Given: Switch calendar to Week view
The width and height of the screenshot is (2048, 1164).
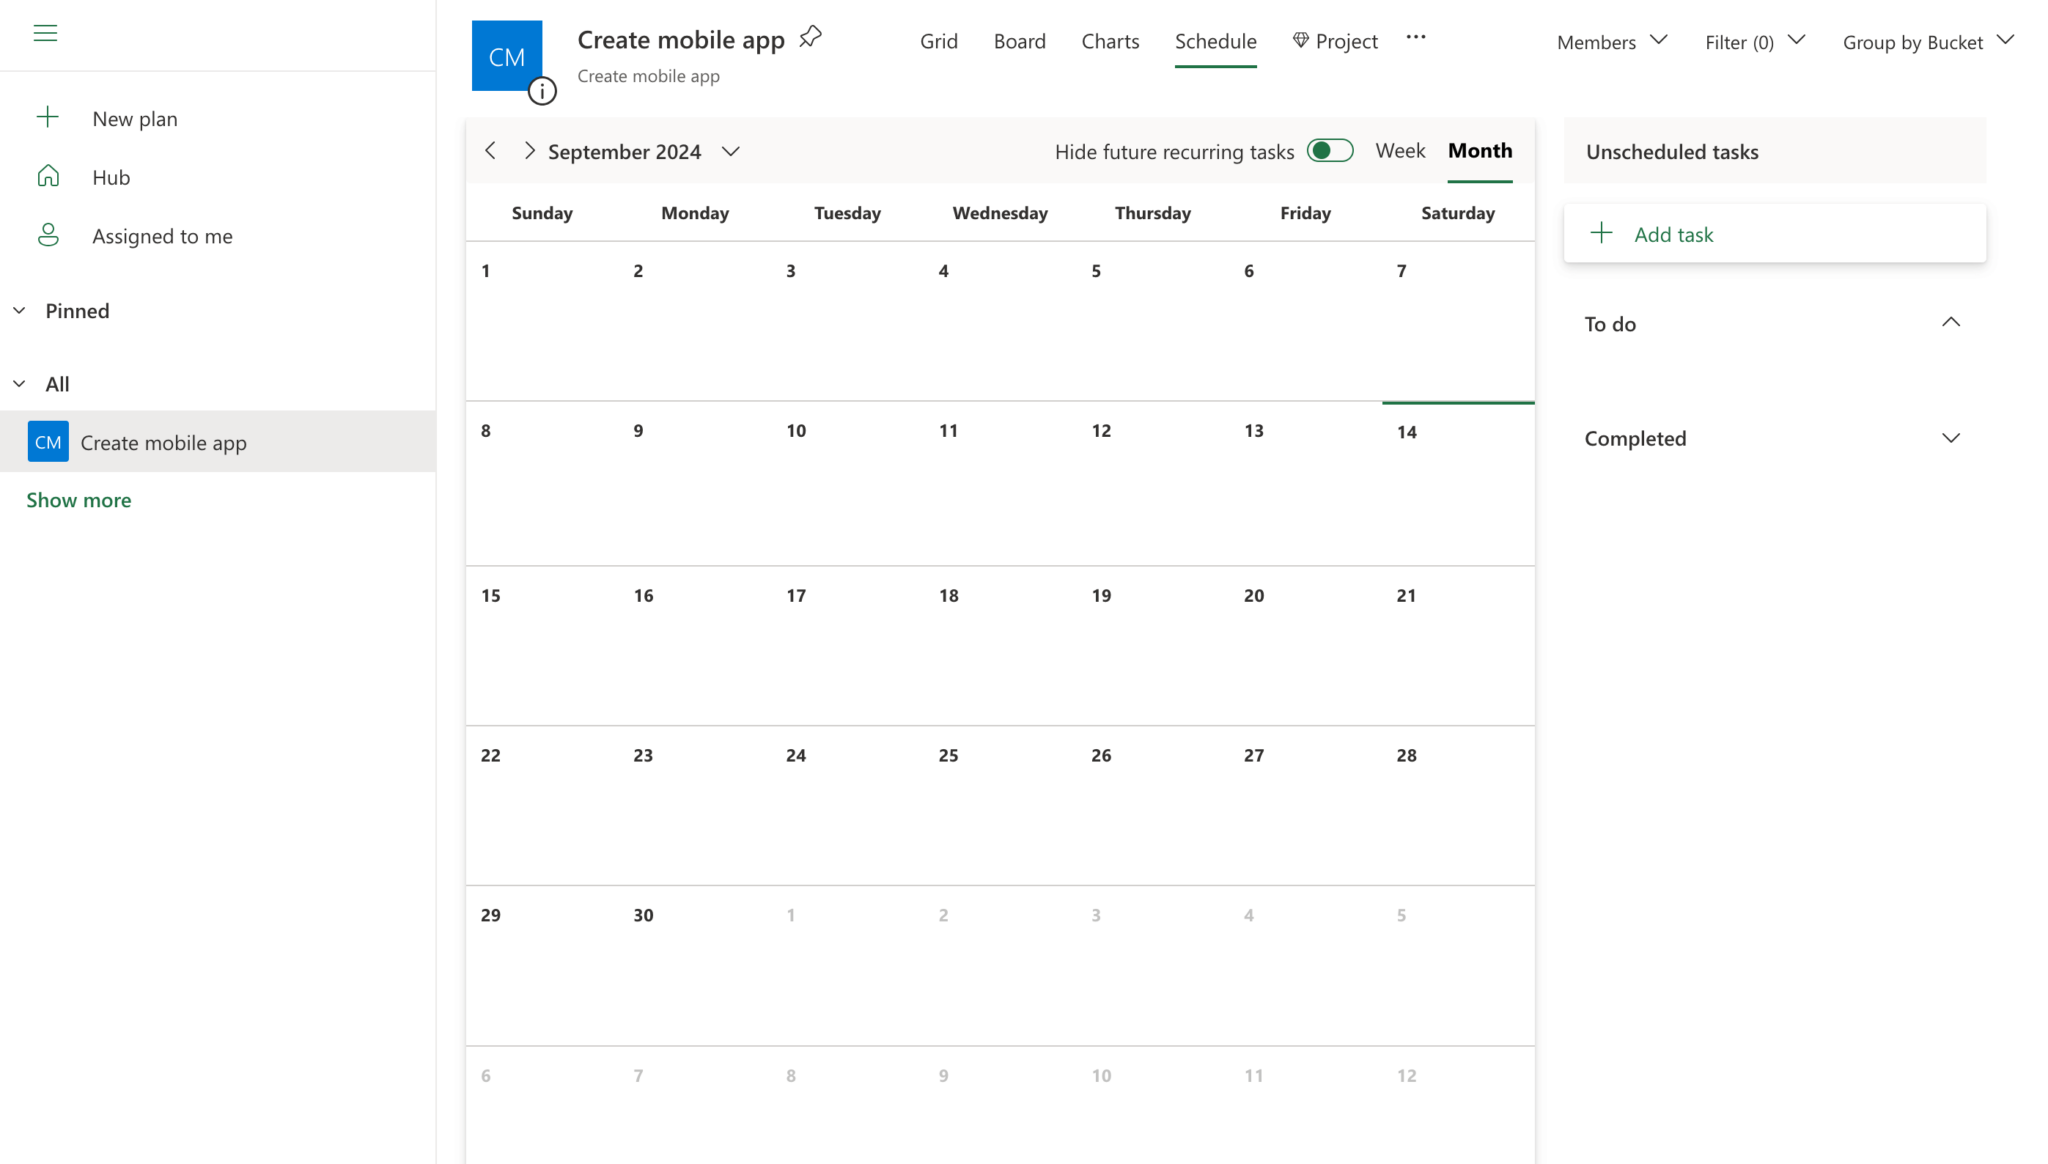Looking at the screenshot, I should 1400,151.
